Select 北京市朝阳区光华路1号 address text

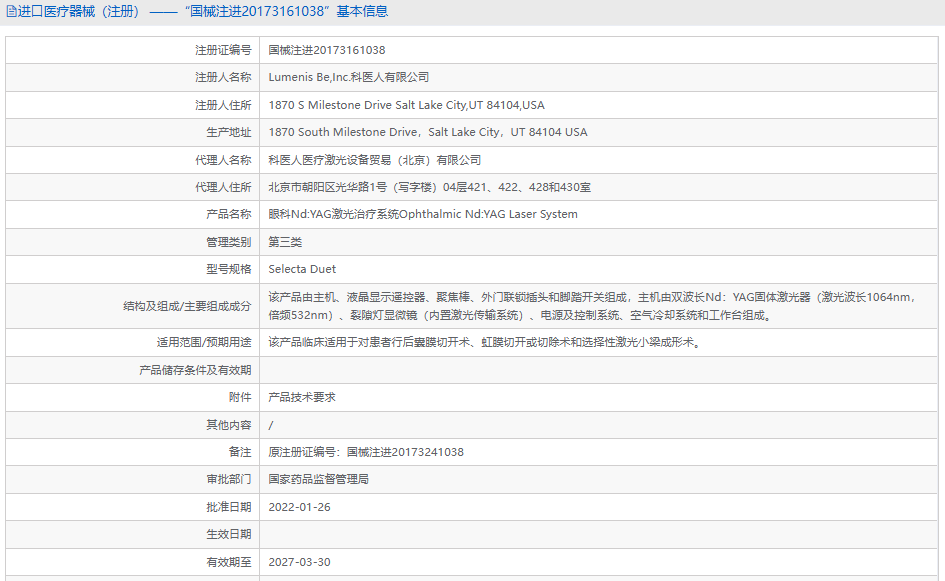coord(429,187)
